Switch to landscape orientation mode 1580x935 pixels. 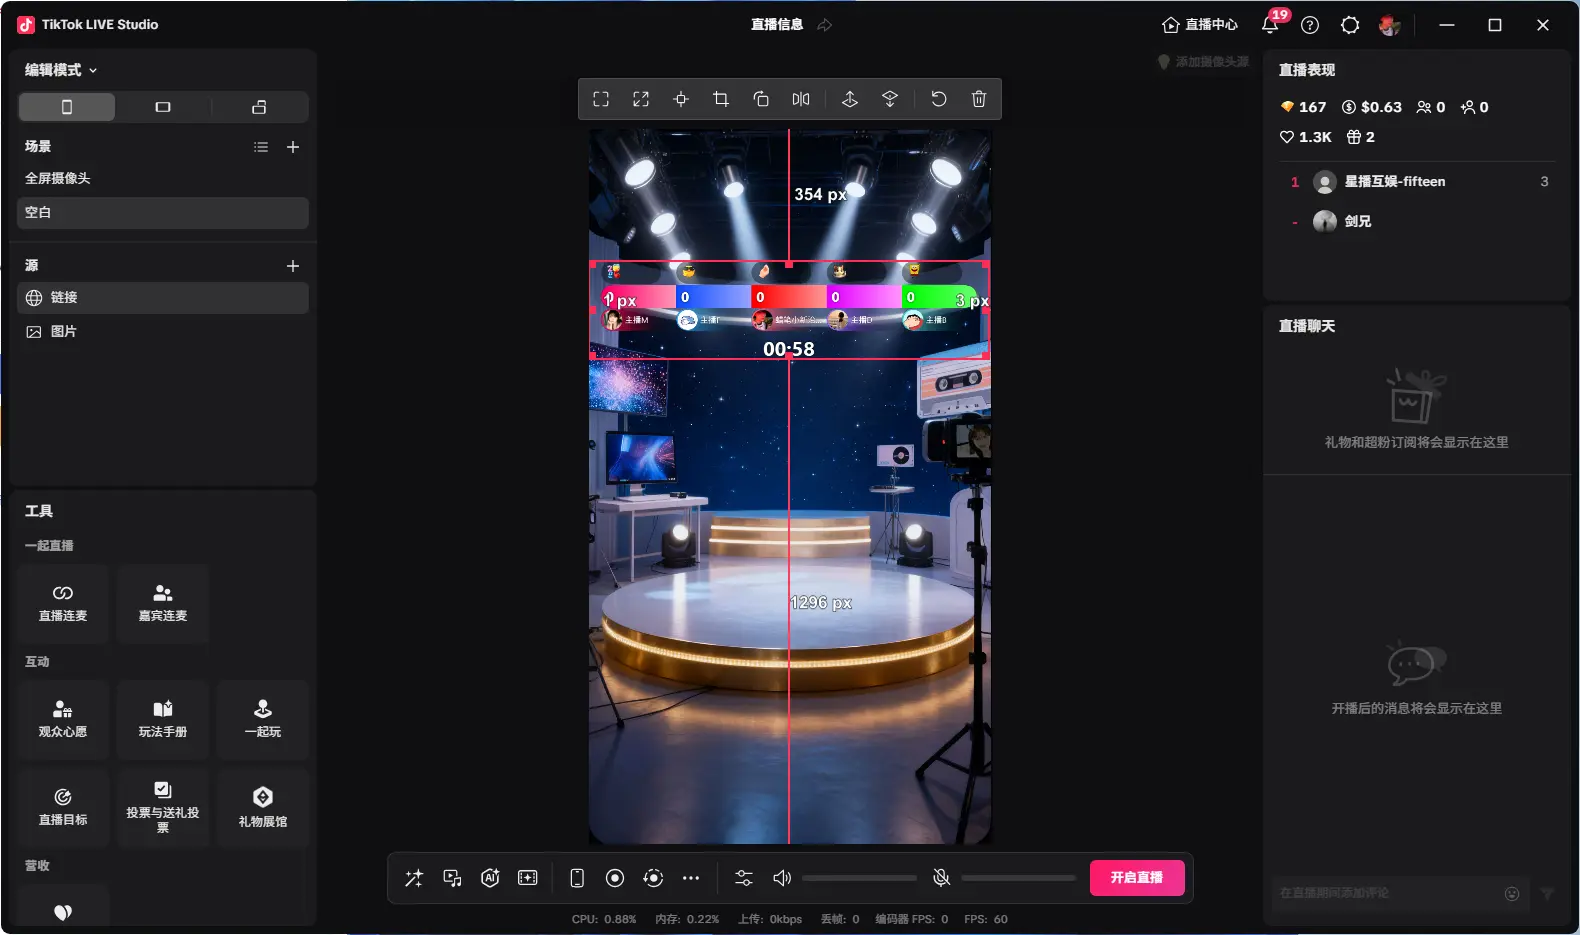point(163,107)
